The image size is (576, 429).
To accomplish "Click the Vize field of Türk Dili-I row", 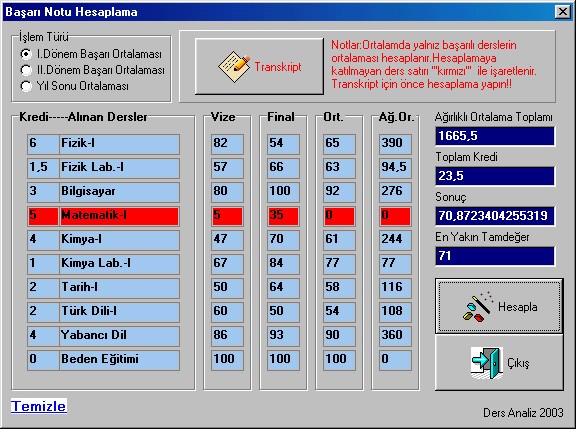I will (227, 312).
